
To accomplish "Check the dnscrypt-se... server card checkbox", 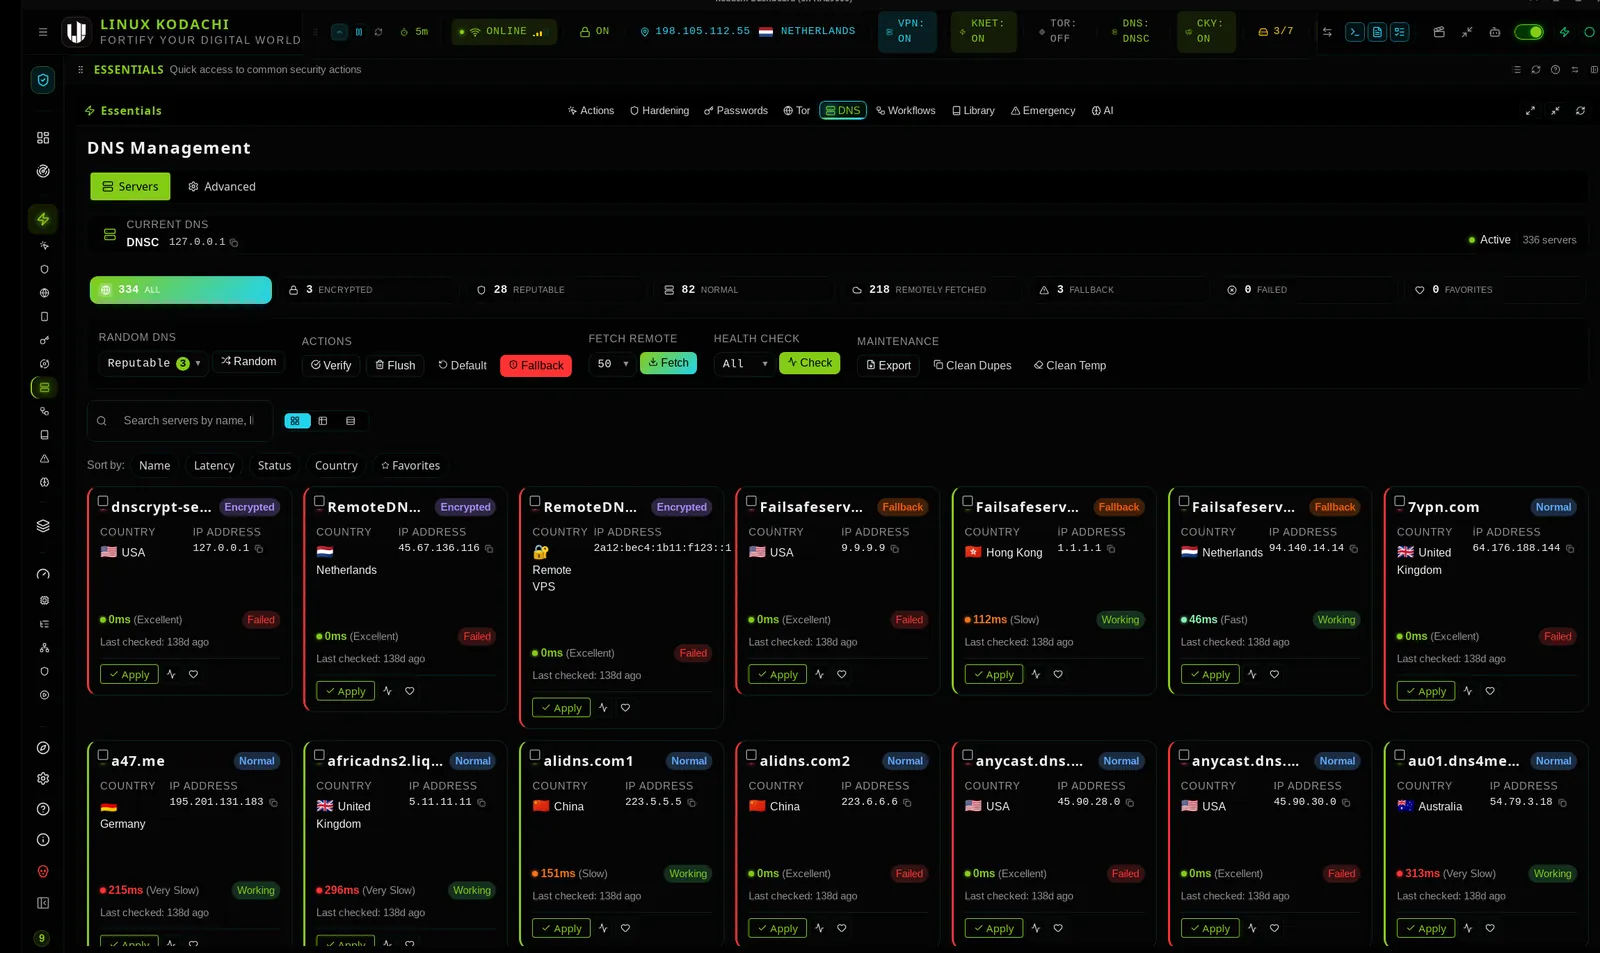I will (x=103, y=502).
